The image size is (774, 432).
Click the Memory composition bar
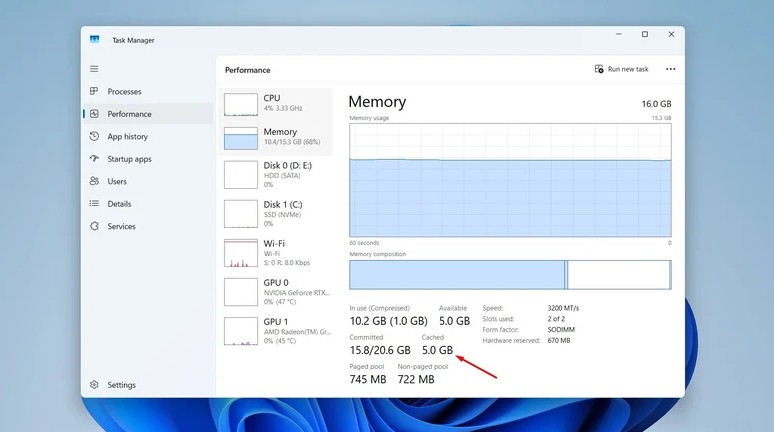point(510,274)
